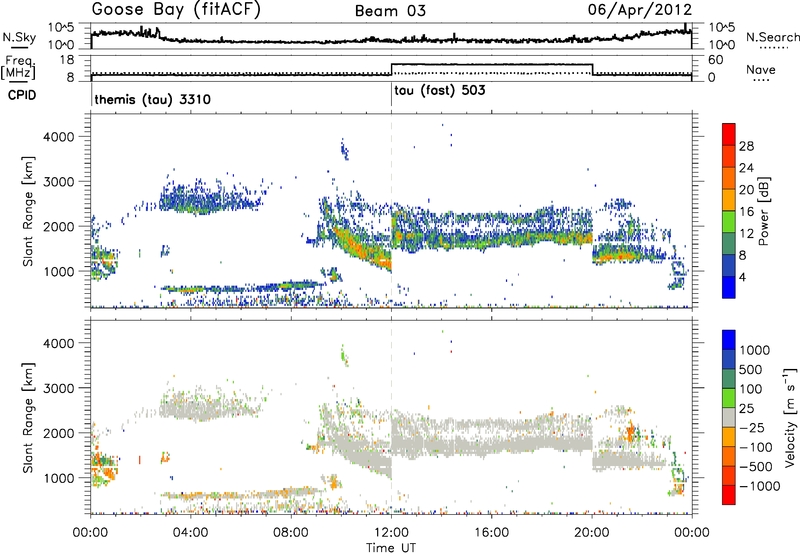
Task: Click the "18" frequency axis label
Action: click(66, 60)
